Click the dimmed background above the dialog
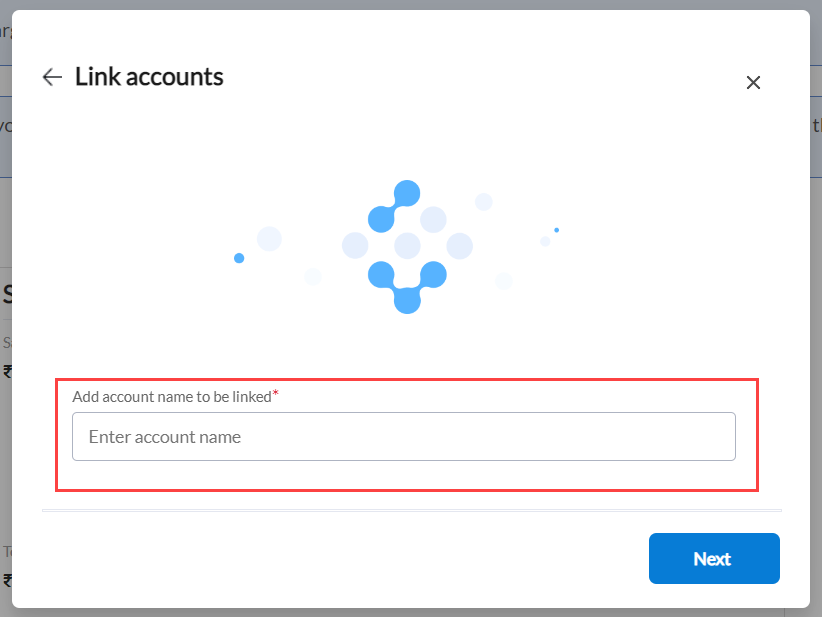 coord(409,4)
